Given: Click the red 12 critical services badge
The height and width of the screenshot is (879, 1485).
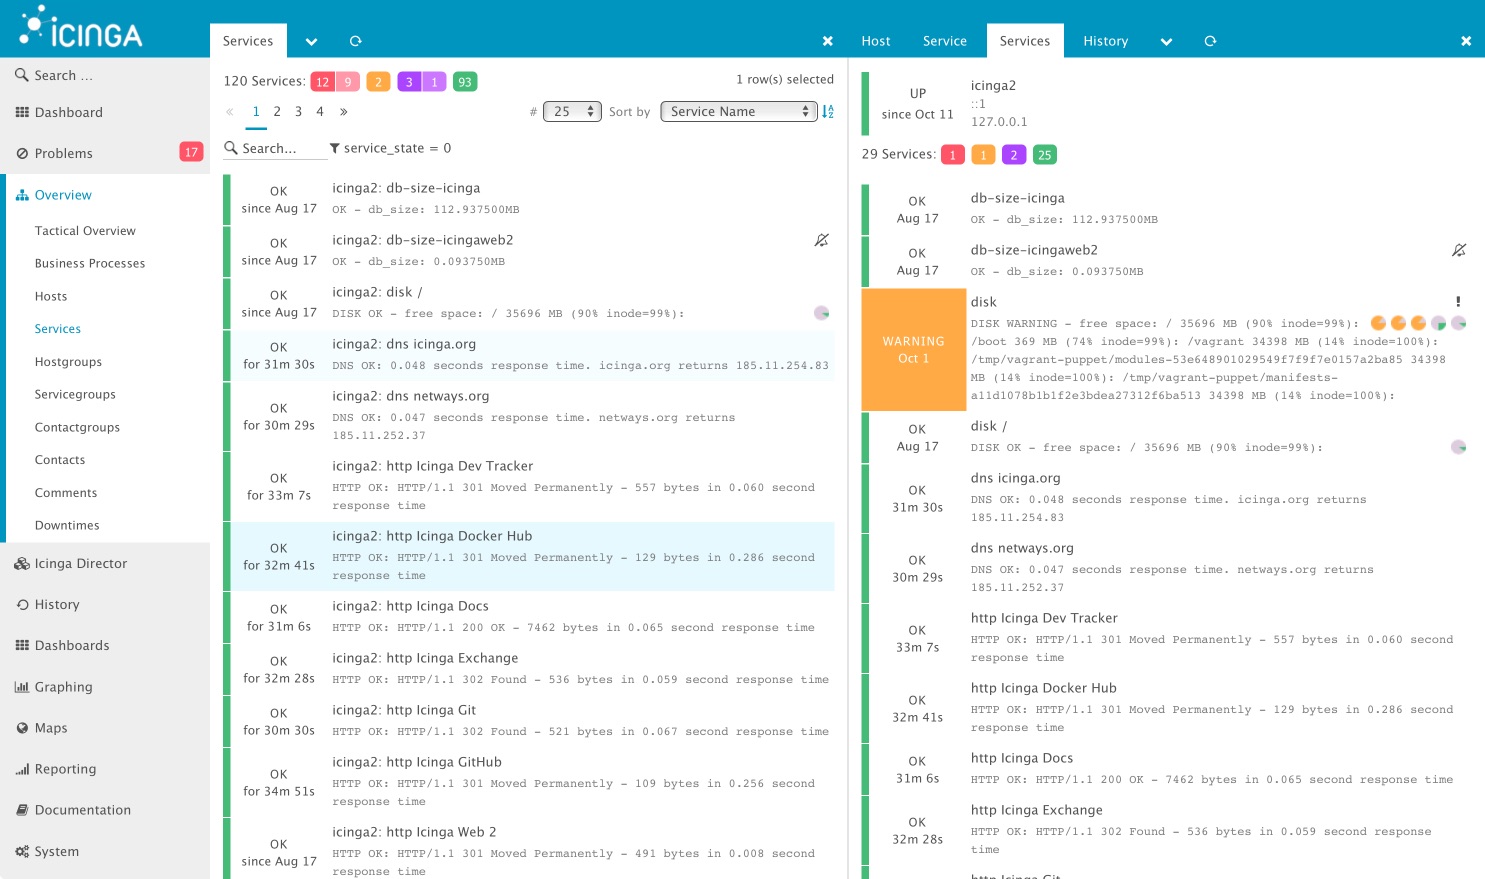Looking at the screenshot, I should [322, 82].
